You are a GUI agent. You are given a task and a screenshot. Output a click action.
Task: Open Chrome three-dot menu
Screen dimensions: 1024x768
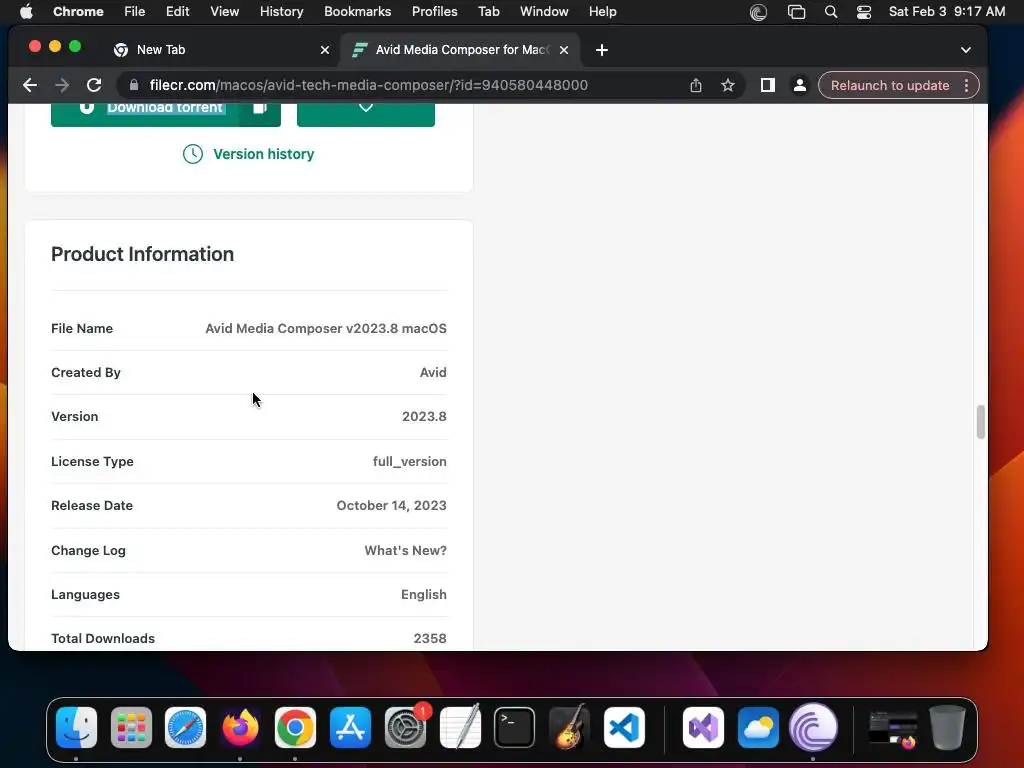[967, 85]
